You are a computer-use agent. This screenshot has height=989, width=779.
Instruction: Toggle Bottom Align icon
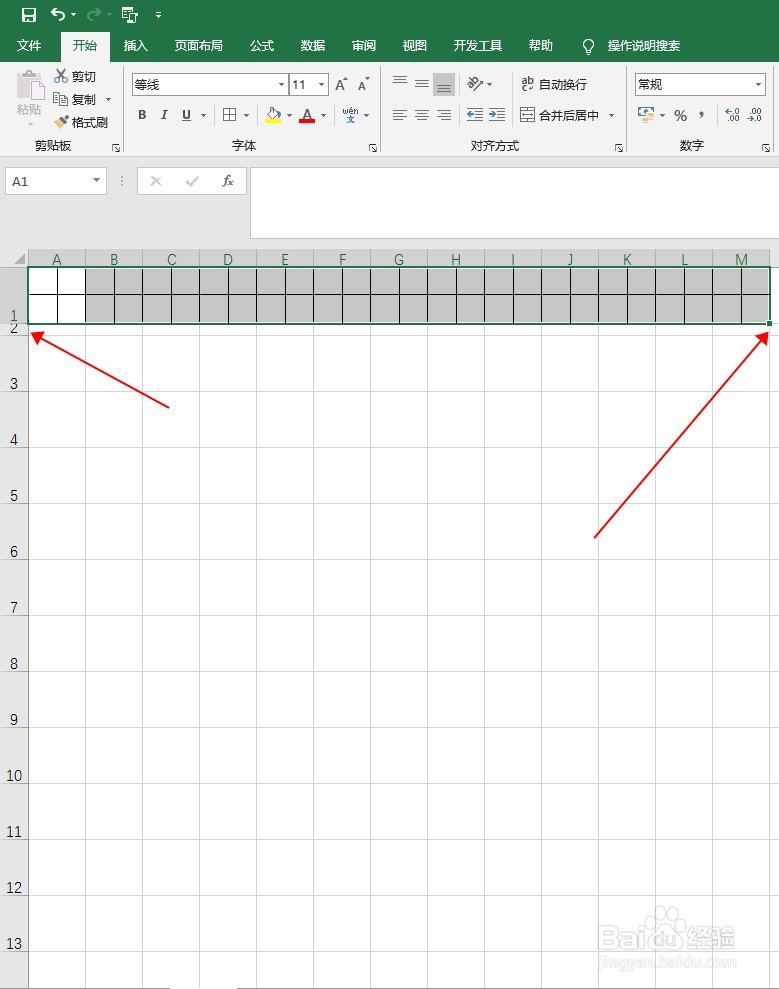pos(444,84)
